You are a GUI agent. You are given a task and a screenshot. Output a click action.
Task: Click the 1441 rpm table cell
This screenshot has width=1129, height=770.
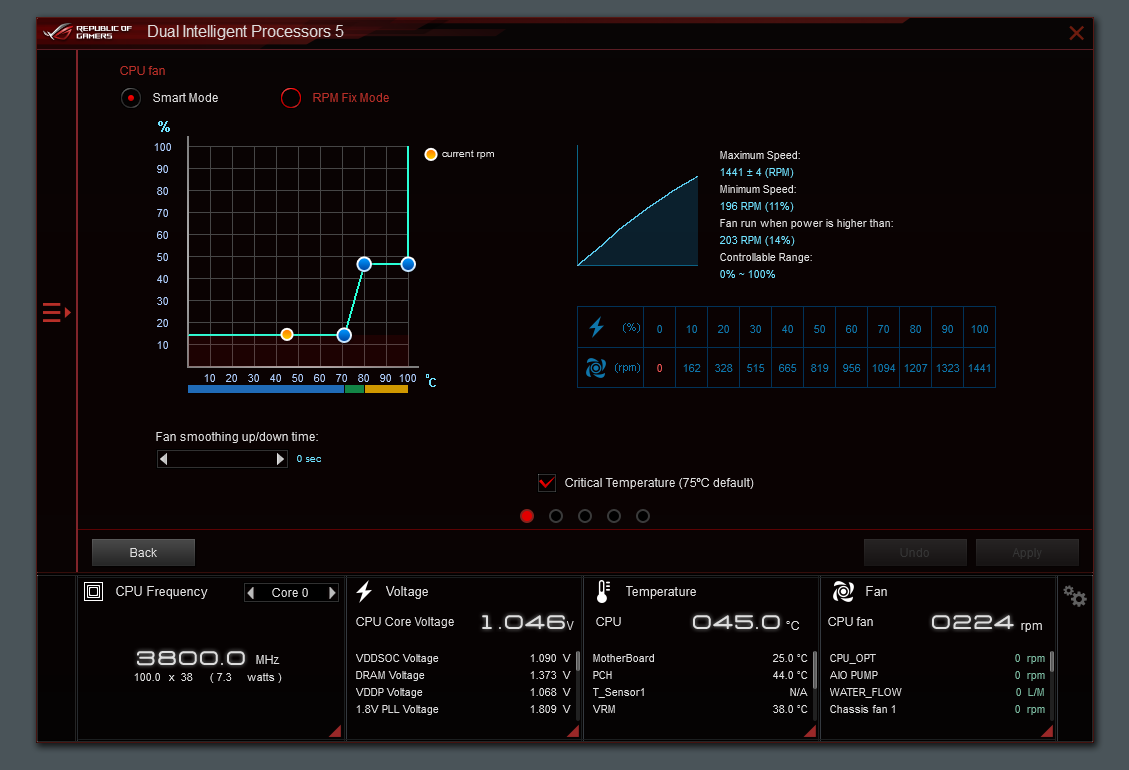tap(979, 368)
